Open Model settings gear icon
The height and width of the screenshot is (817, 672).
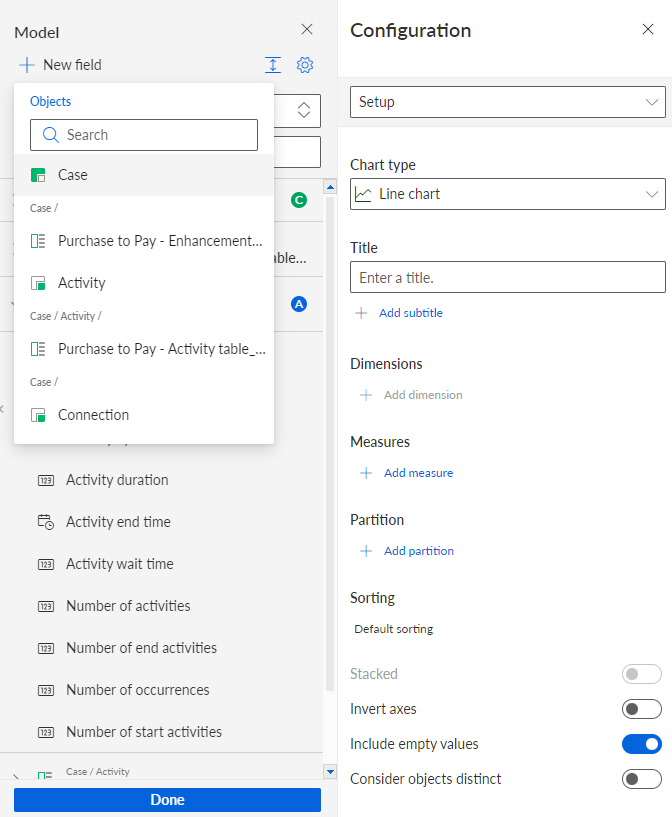[305, 65]
